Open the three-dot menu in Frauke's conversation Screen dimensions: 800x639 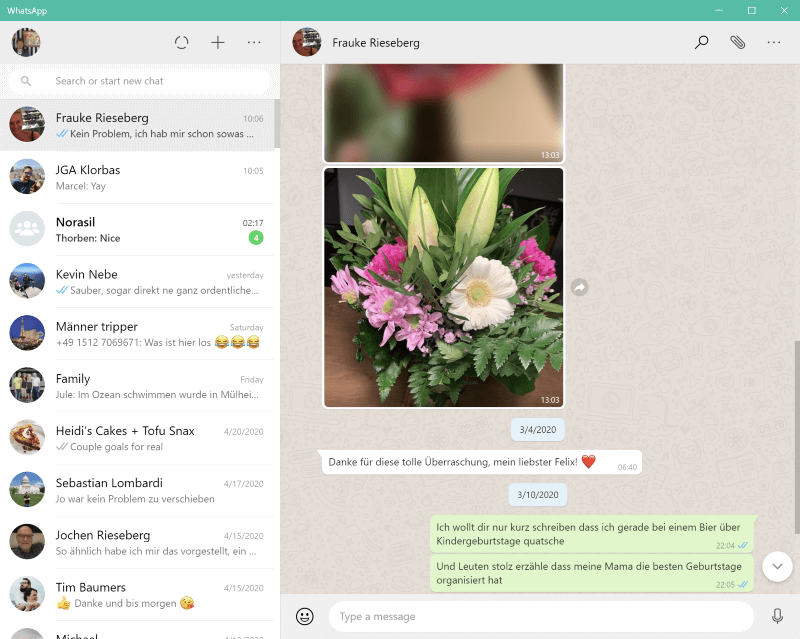(x=774, y=42)
